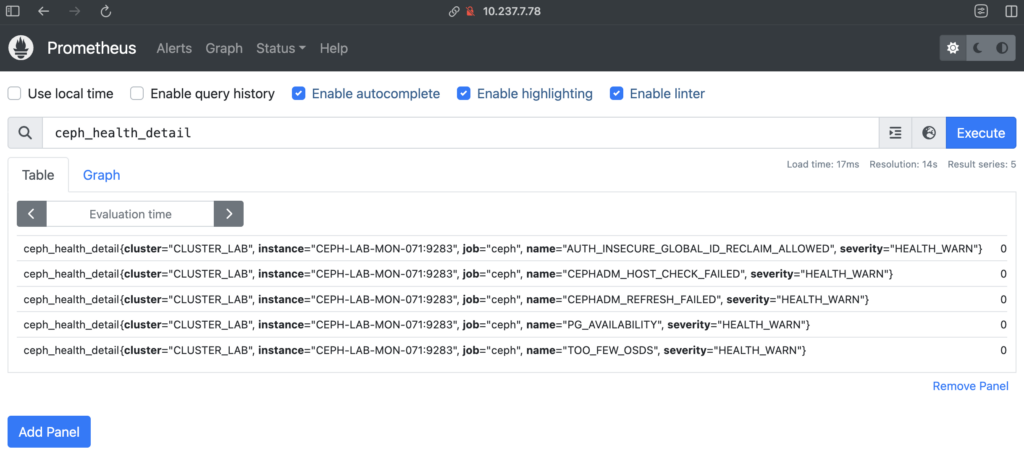Open the Help page
This screenshot has width=1024, height=451.
tap(334, 48)
